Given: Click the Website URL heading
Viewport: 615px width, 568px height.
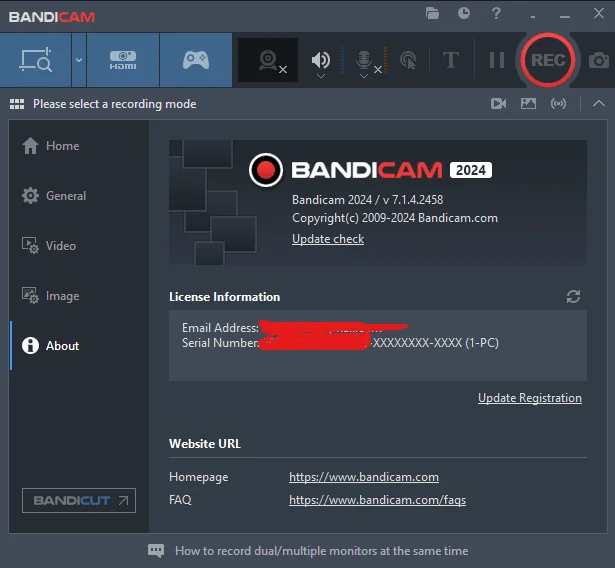Looking at the screenshot, I should tap(205, 444).
